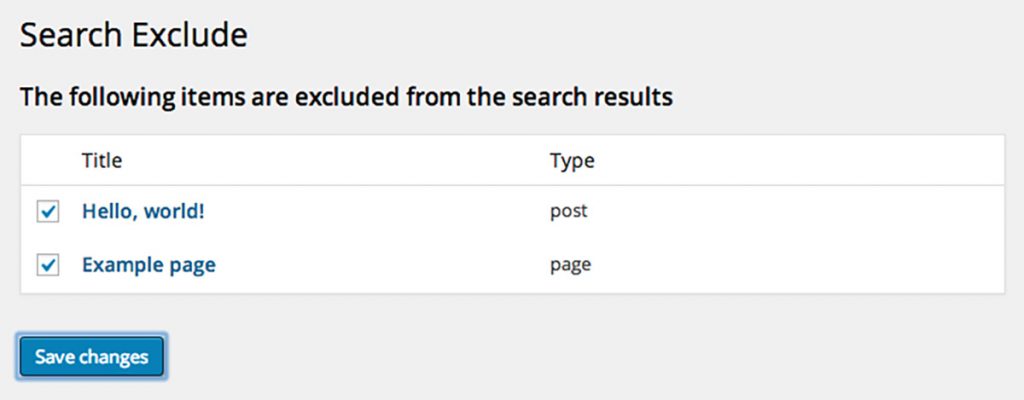Click the excluded items subheading text

coord(346,98)
